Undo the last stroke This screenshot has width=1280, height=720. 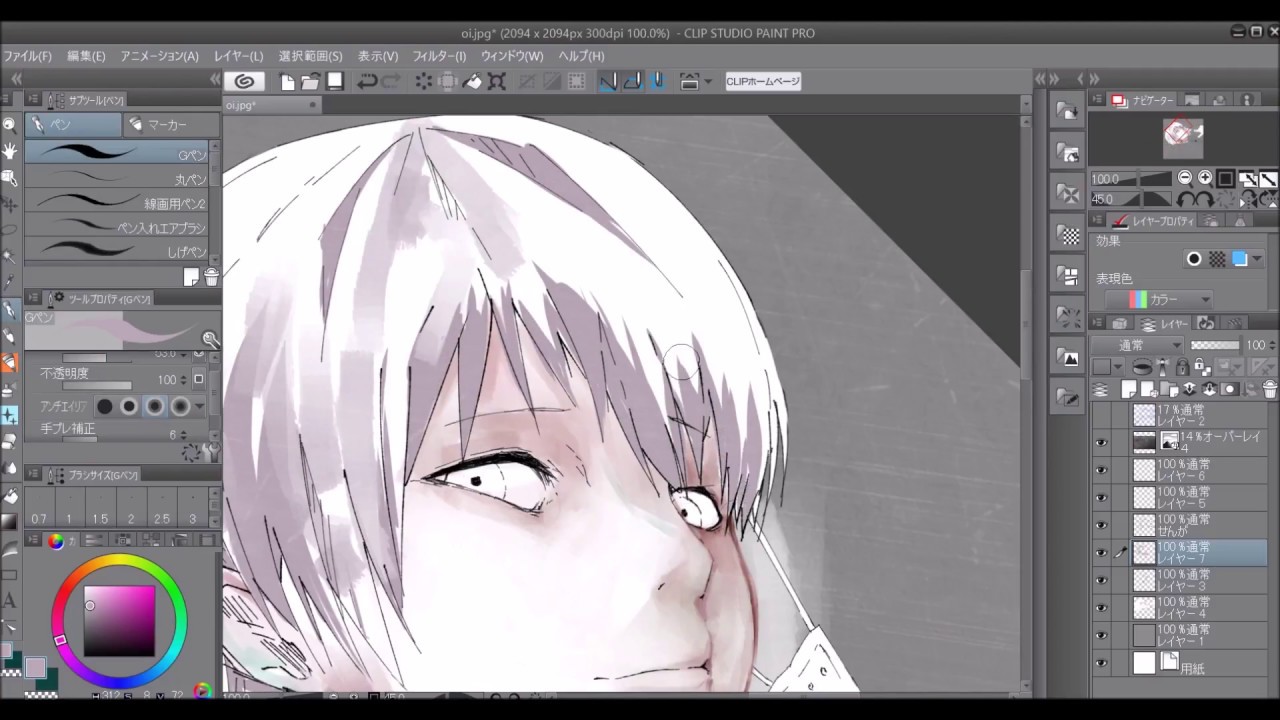pos(367,82)
